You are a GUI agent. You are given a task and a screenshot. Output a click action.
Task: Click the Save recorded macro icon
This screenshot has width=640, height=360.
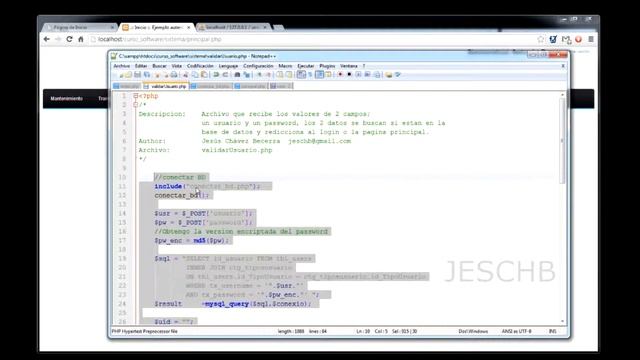click(377, 75)
